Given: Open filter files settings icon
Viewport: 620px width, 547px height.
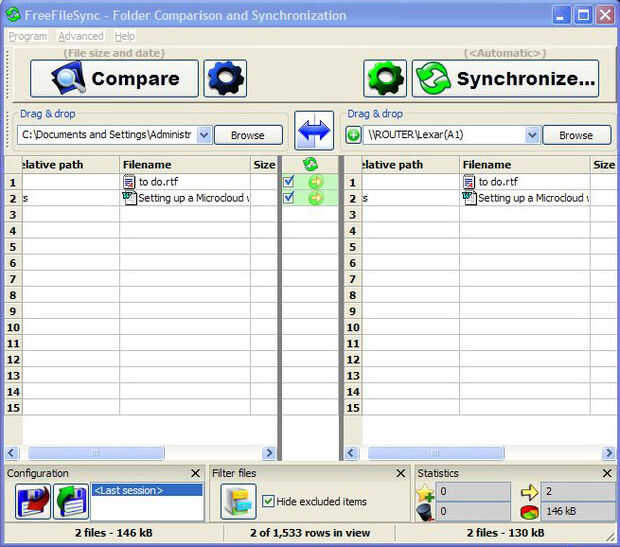Looking at the screenshot, I should click(238, 501).
